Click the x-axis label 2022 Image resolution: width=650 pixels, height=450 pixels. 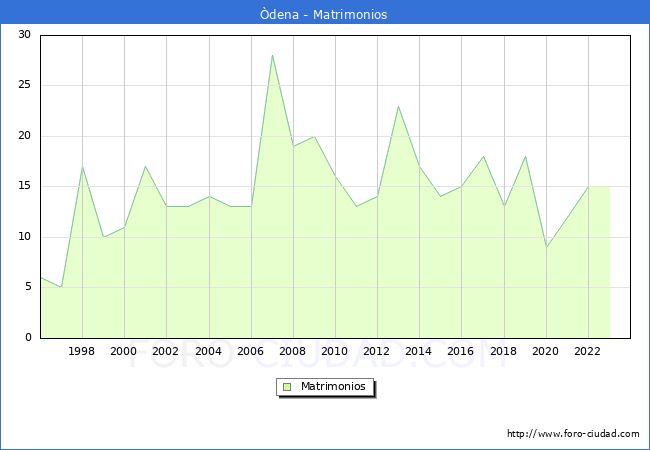[x=588, y=351]
